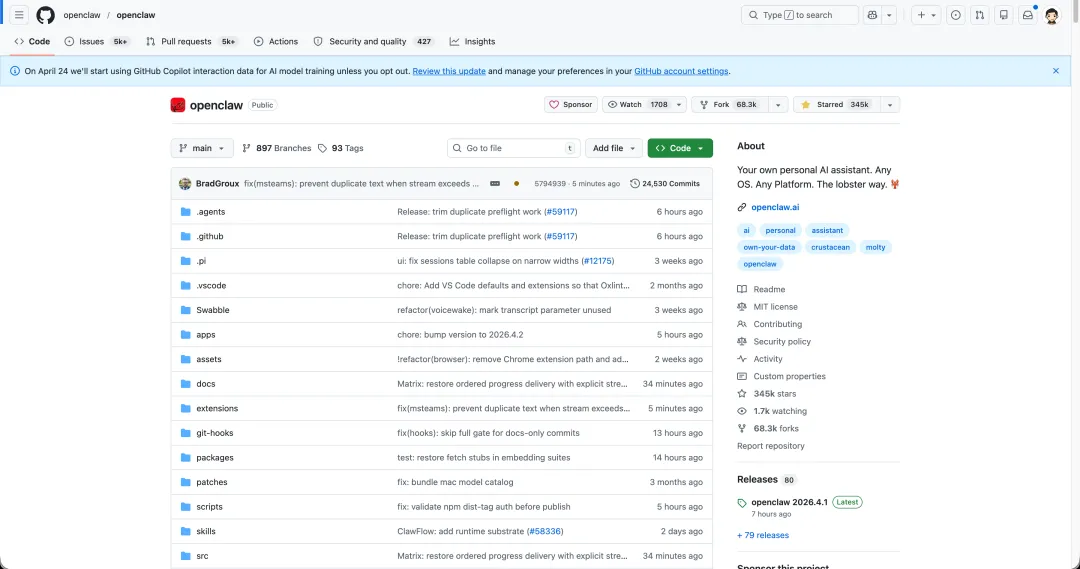
Task: Open the main branch selector dropdown
Action: click(x=202, y=148)
